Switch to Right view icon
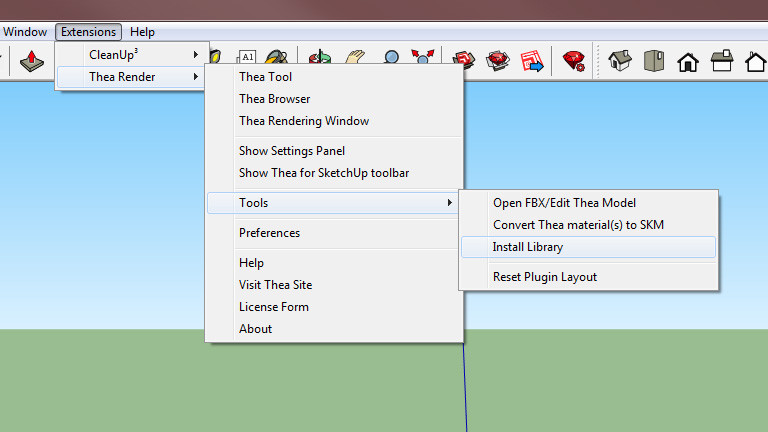Viewport: 768px width, 432px height. pos(722,61)
